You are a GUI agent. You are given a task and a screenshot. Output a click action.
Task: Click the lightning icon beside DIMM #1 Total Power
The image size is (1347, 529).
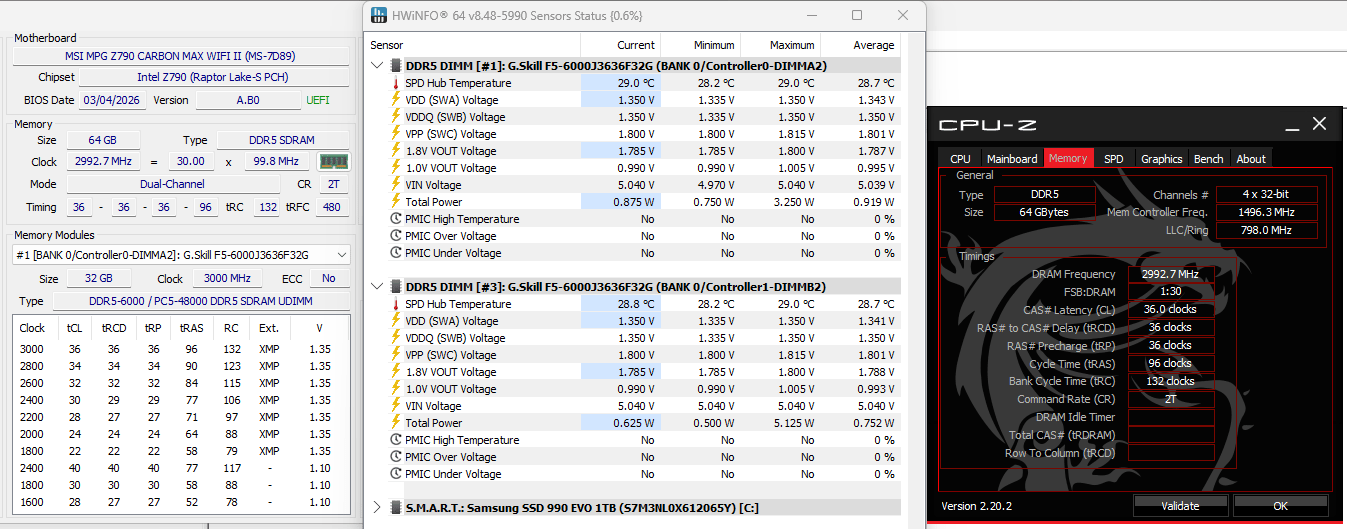tap(395, 202)
